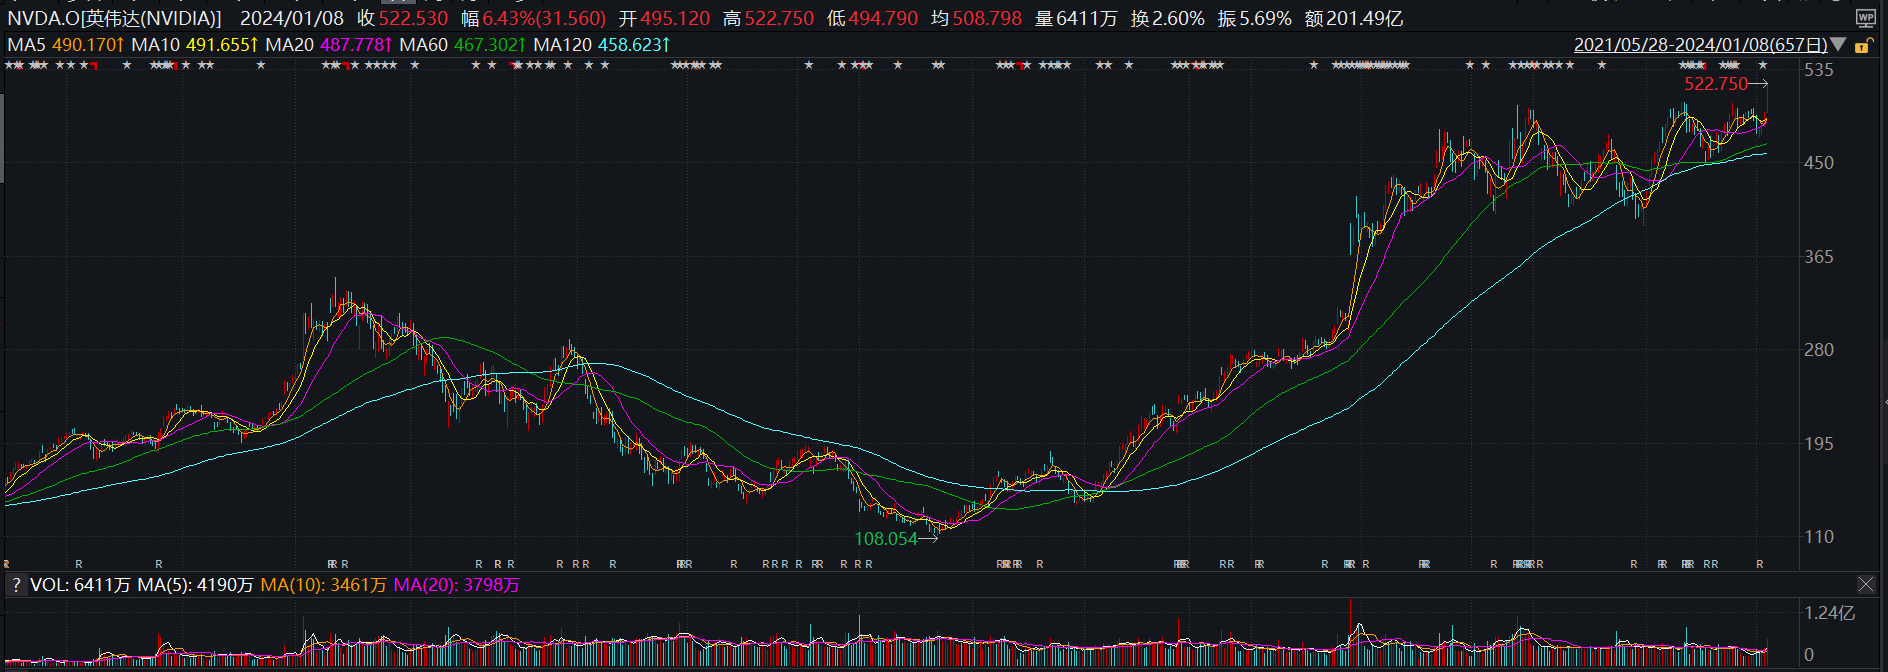Close the VOL indicator sub-panel
Image resolution: width=1888 pixels, height=672 pixels.
(x=1866, y=584)
